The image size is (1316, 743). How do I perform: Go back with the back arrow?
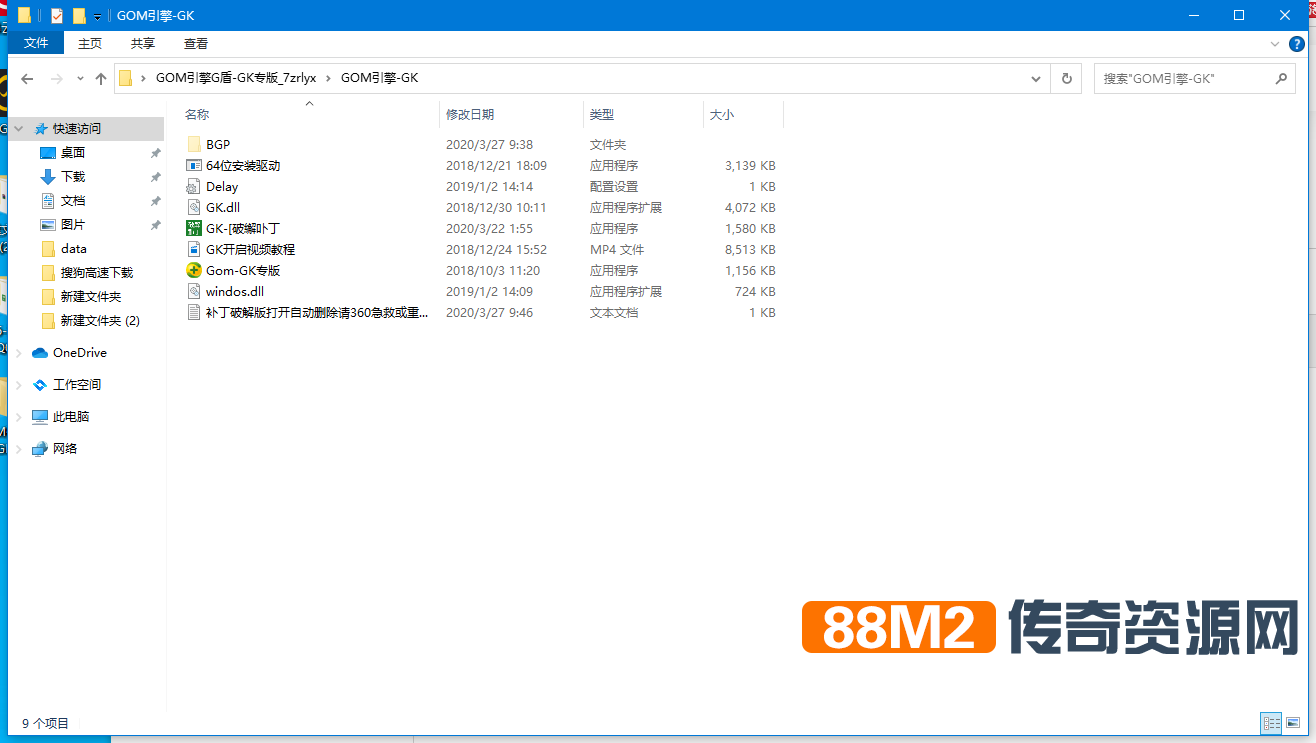27,78
